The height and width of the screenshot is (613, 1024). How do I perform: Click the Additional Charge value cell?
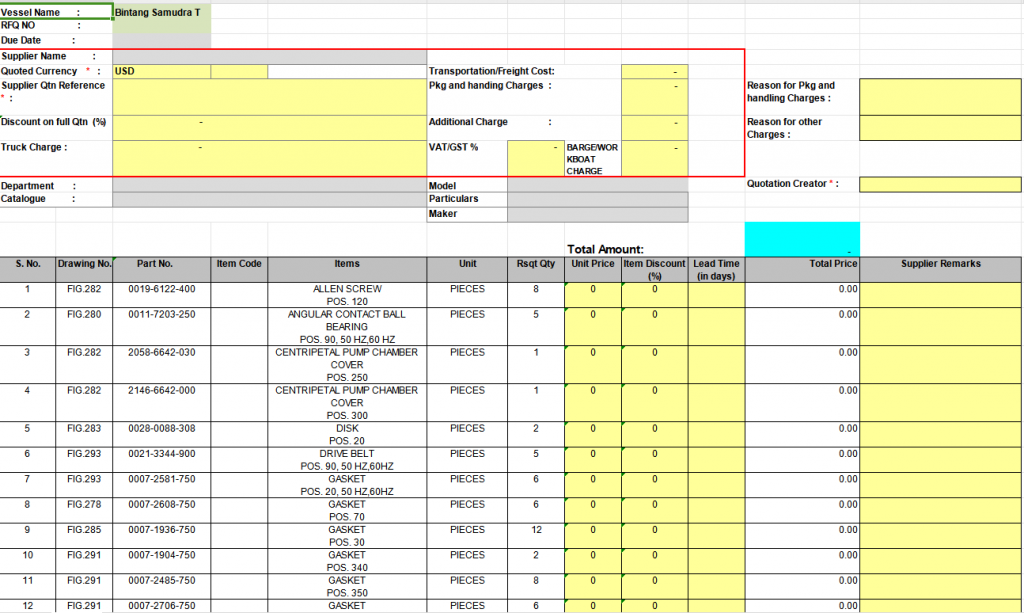[x=654, y=127]
